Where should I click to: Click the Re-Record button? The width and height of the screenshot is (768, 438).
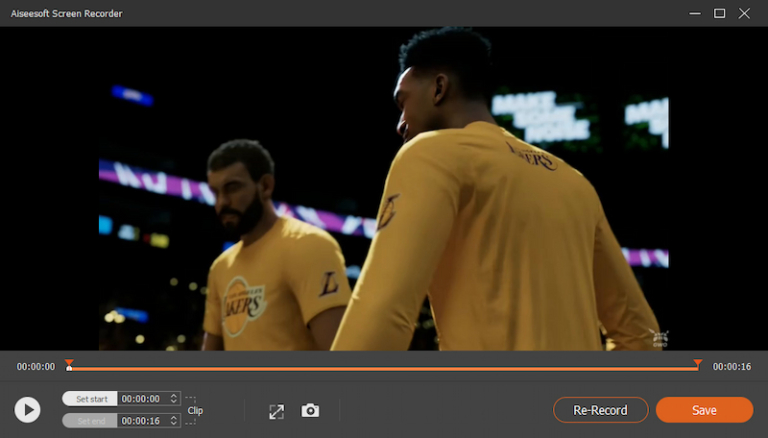coord(600,410)
